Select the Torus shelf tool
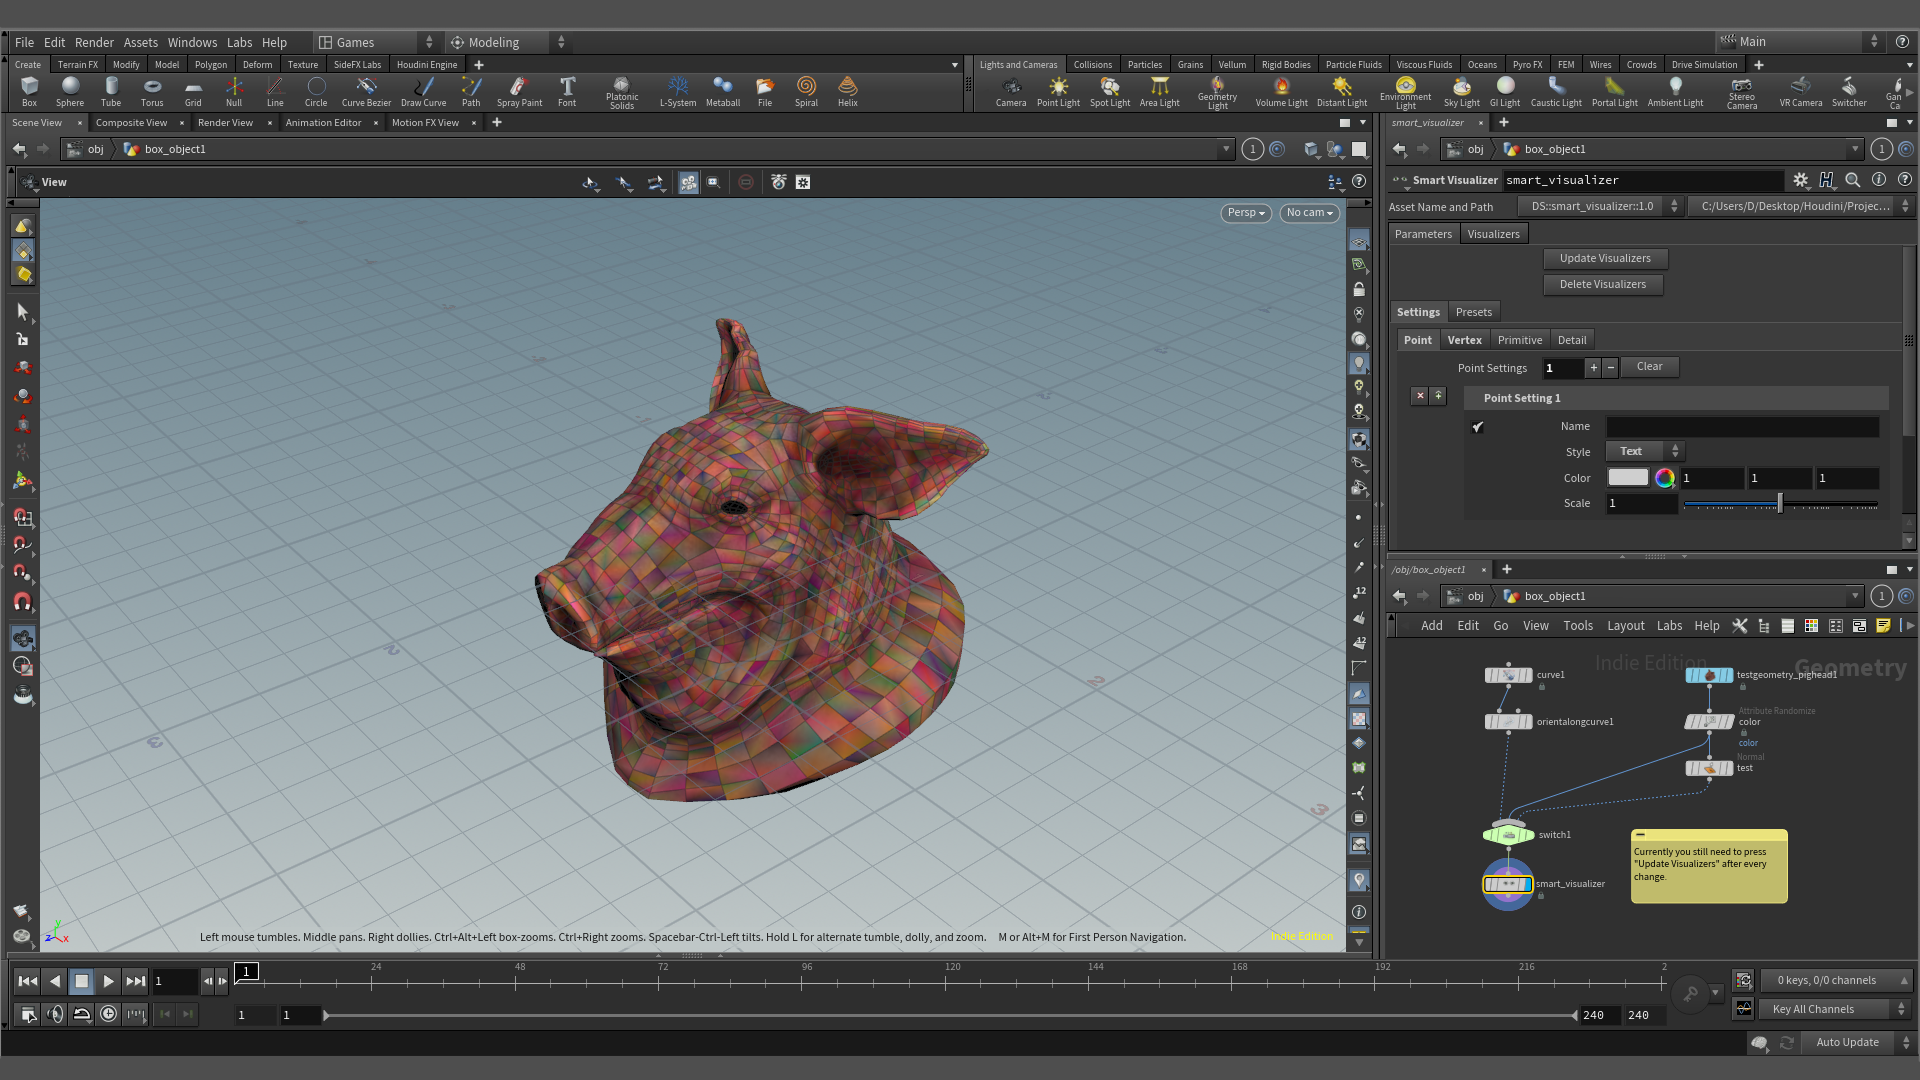Image resolution: width=1920 pixels, height=1080 pixels. [152, 91]
